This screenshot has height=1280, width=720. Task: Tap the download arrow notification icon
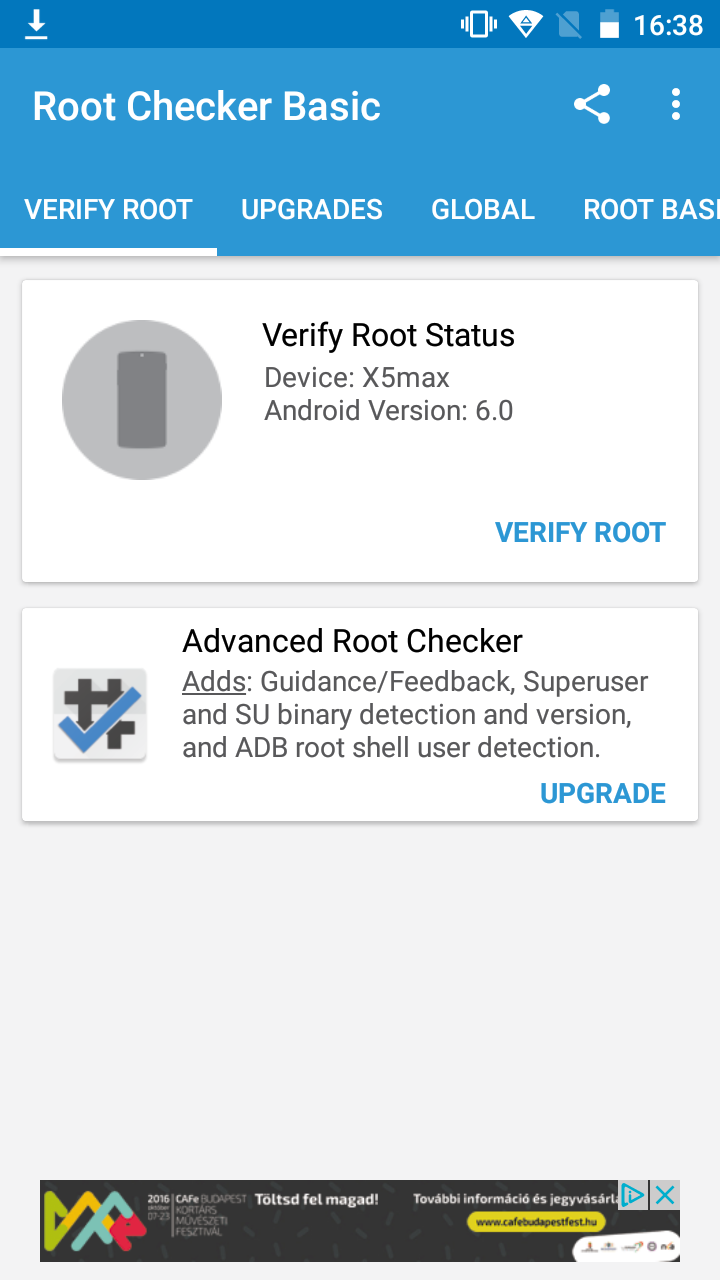[36, 24]
